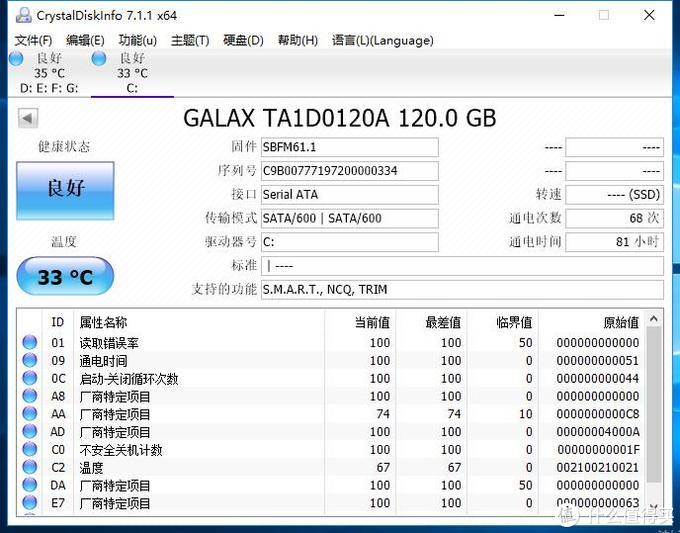Open the 编辑(E) menu

[x=85, y=41]
